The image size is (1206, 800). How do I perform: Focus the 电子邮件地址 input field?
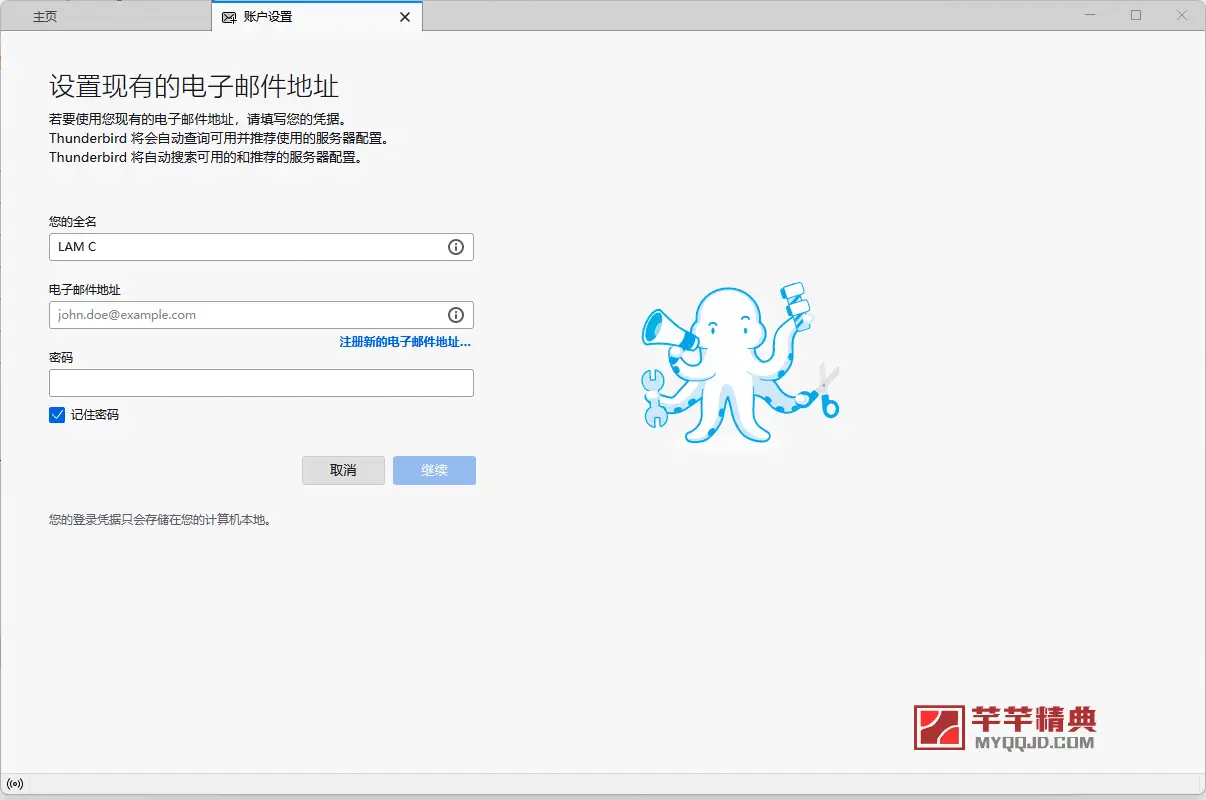(261, 315)
